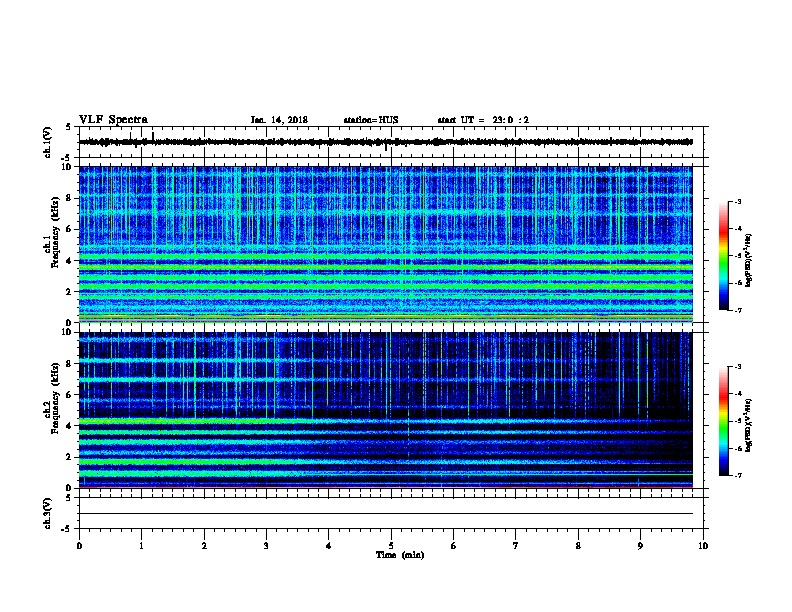This screenshot has width=792, height=612.
Task: Click the "8" tick on ch.2 frequency axis
Action: tap(70, 364)
